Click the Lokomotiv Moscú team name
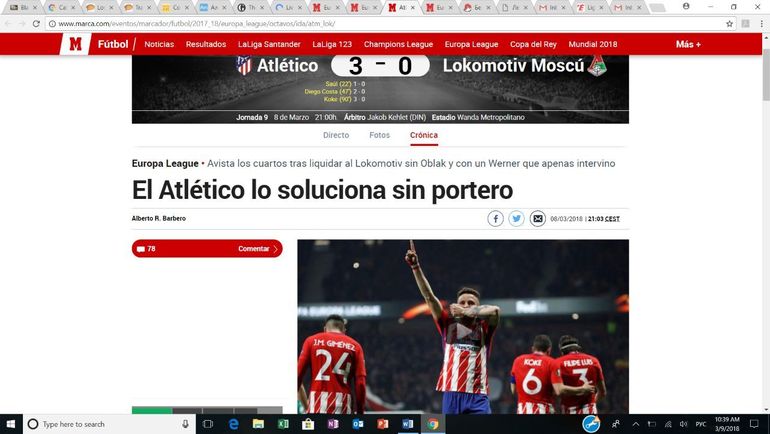The image size is (770, 434). 513,65
